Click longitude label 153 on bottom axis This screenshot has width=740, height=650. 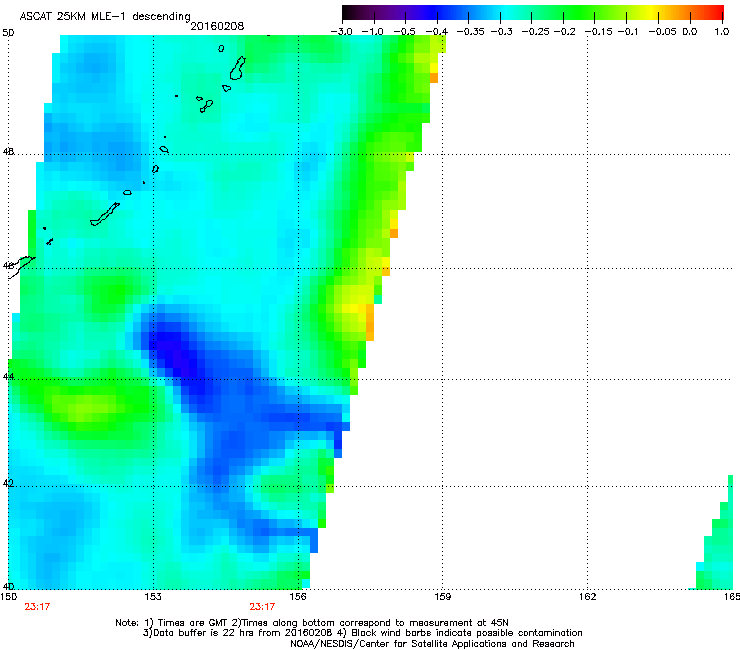pyautogui.click(x=153, y=597)
